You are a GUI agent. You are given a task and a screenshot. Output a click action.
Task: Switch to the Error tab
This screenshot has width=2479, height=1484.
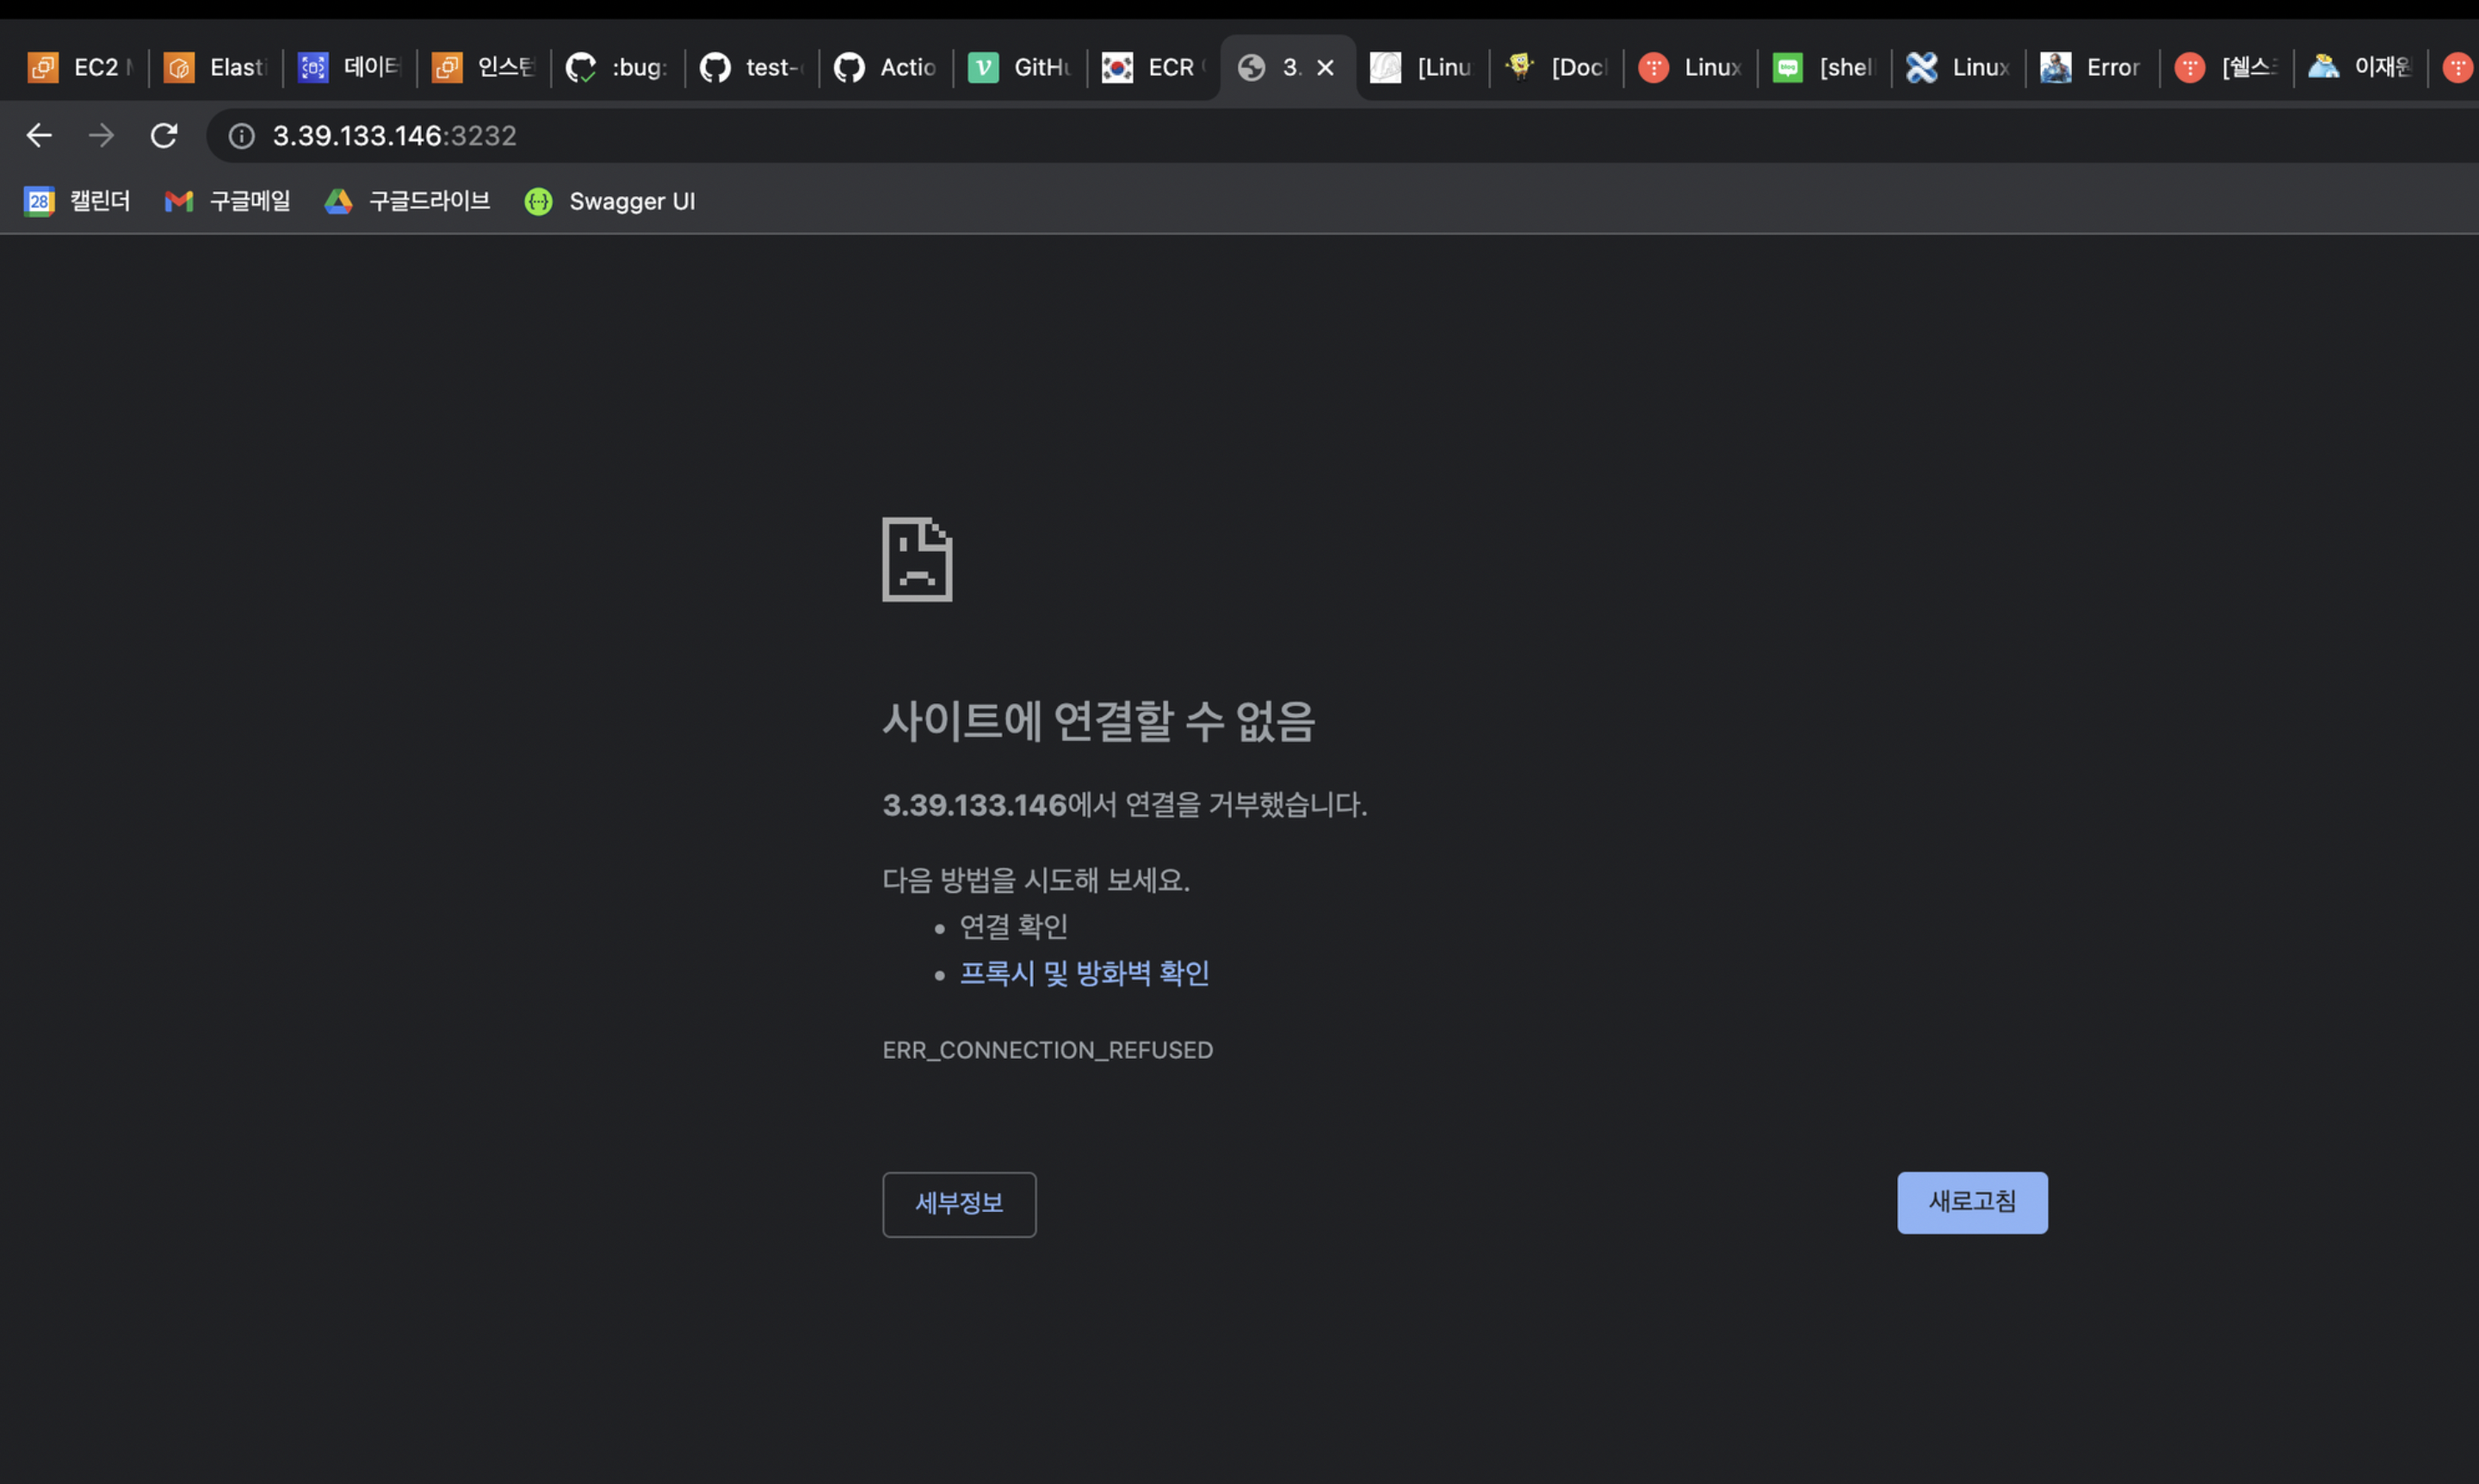(2092, 67)
